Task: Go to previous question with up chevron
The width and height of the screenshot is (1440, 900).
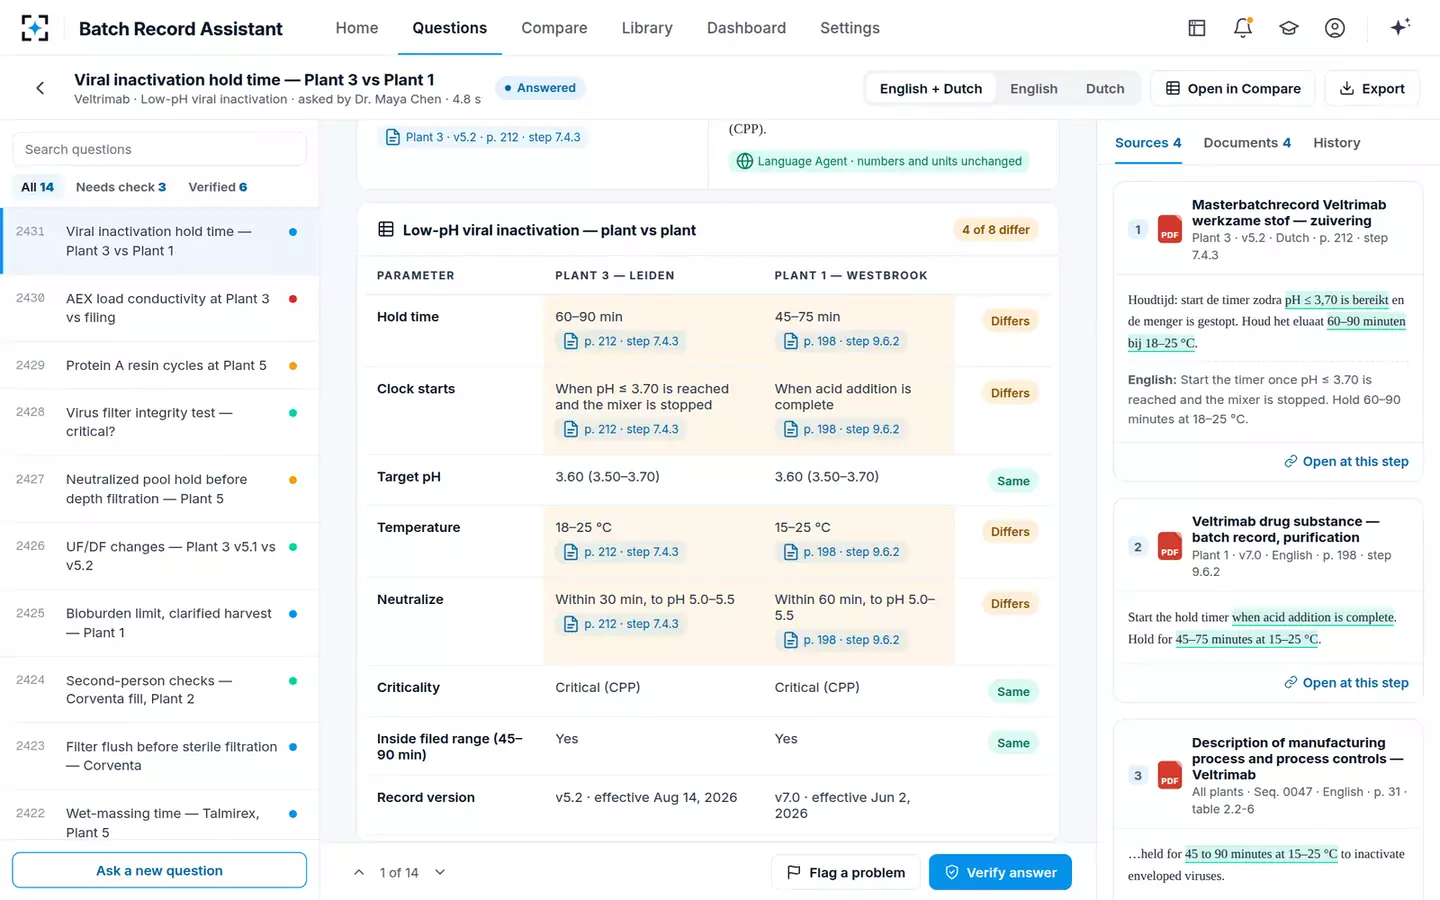Action: 359,873
